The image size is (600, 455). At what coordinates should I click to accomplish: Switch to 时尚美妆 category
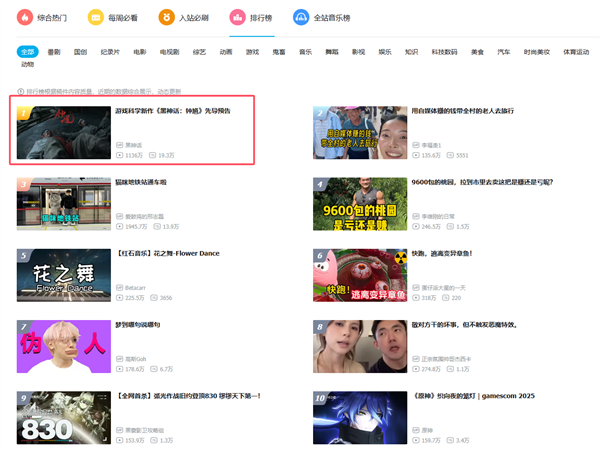[x=536, y=52]
